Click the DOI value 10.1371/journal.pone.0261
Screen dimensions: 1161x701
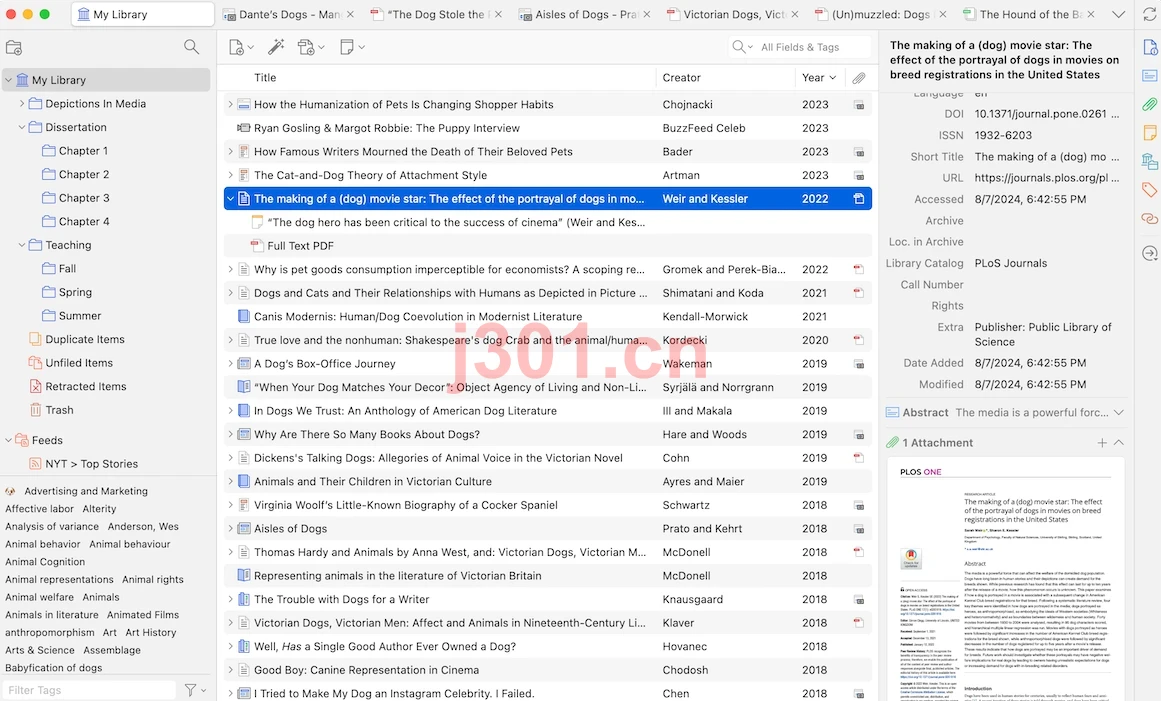(x=1047, y=113)
